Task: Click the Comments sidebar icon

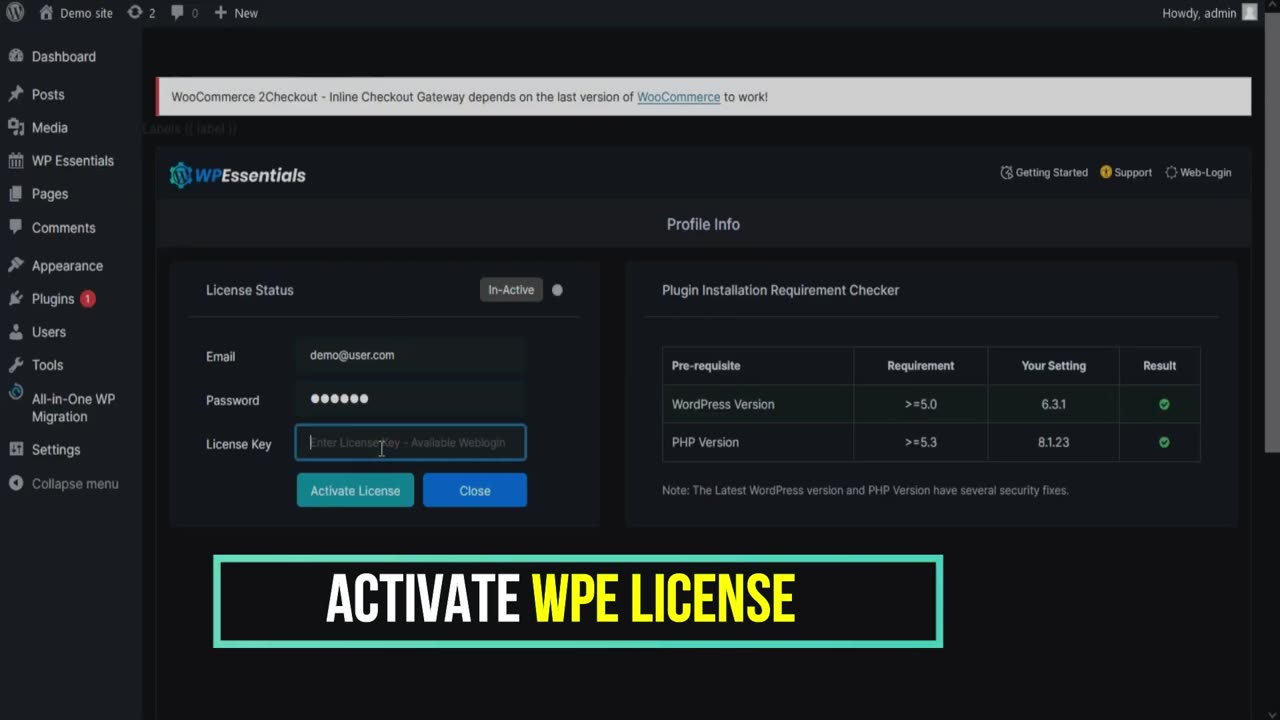Action: coord(16,227)
